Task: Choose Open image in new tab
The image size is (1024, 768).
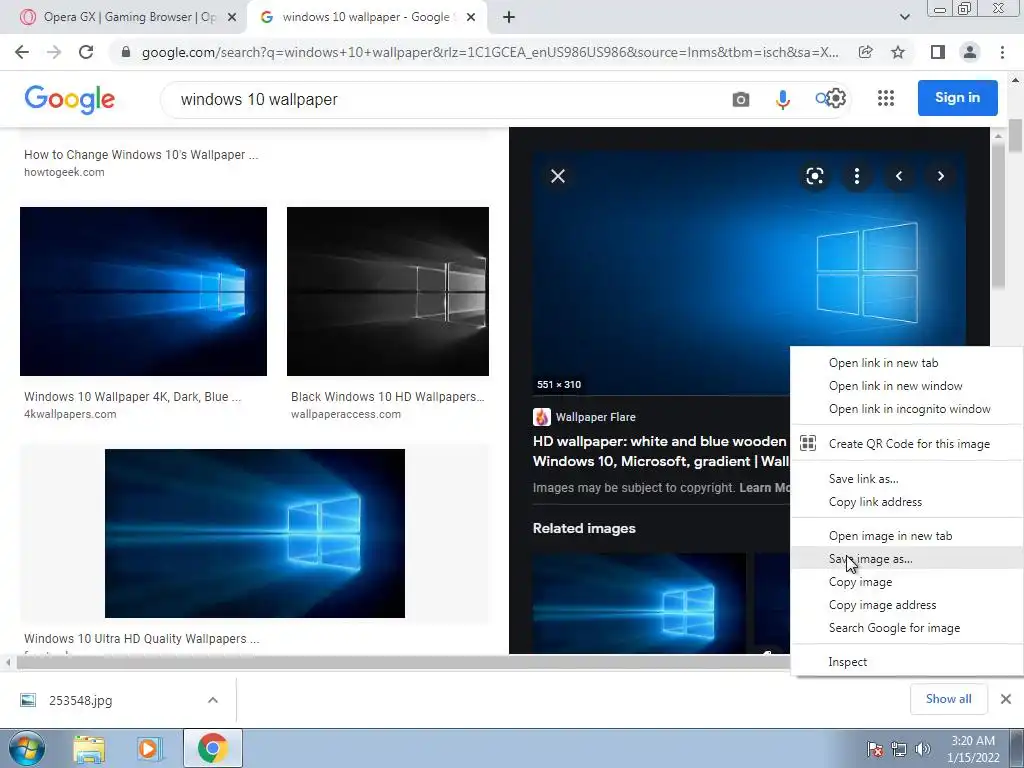Action: point(906,536)
